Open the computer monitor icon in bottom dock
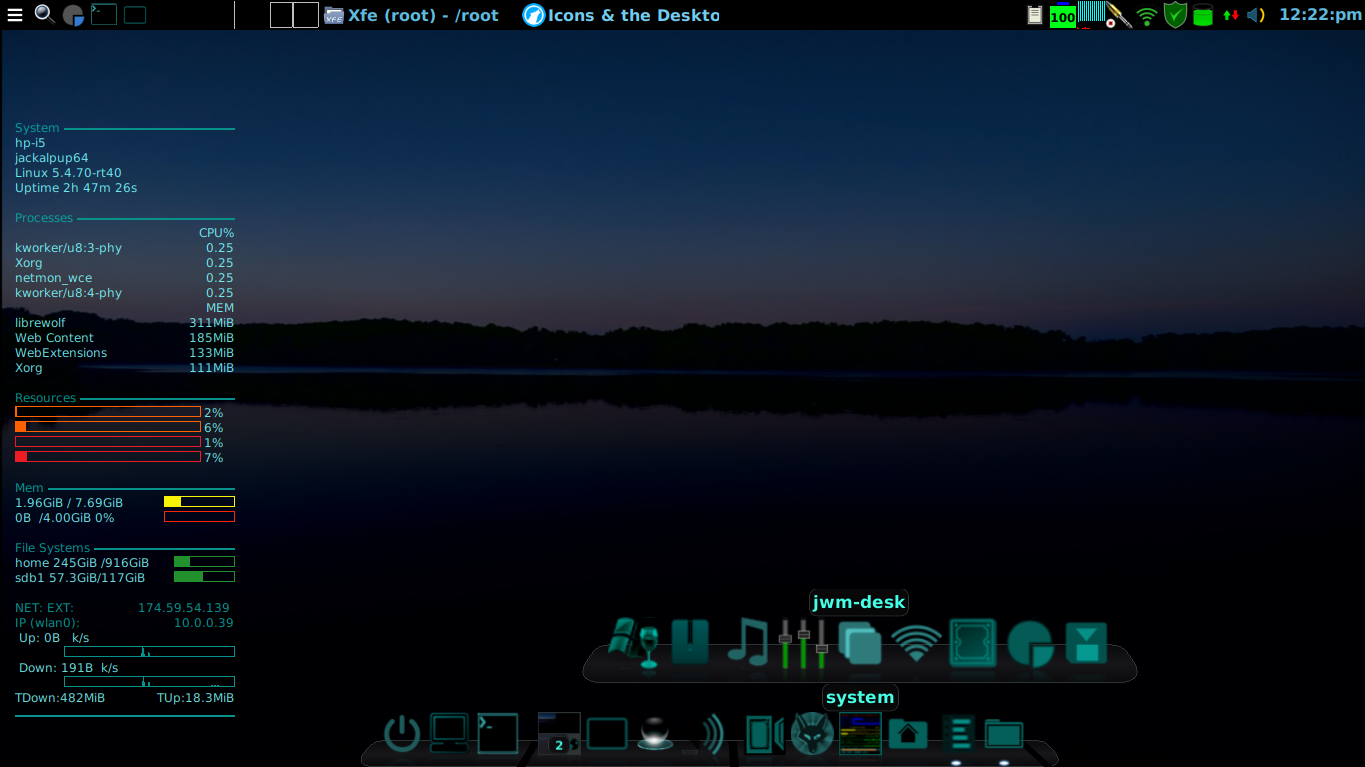This screenshot has height=767, width=1365. (x=449, y=733)
